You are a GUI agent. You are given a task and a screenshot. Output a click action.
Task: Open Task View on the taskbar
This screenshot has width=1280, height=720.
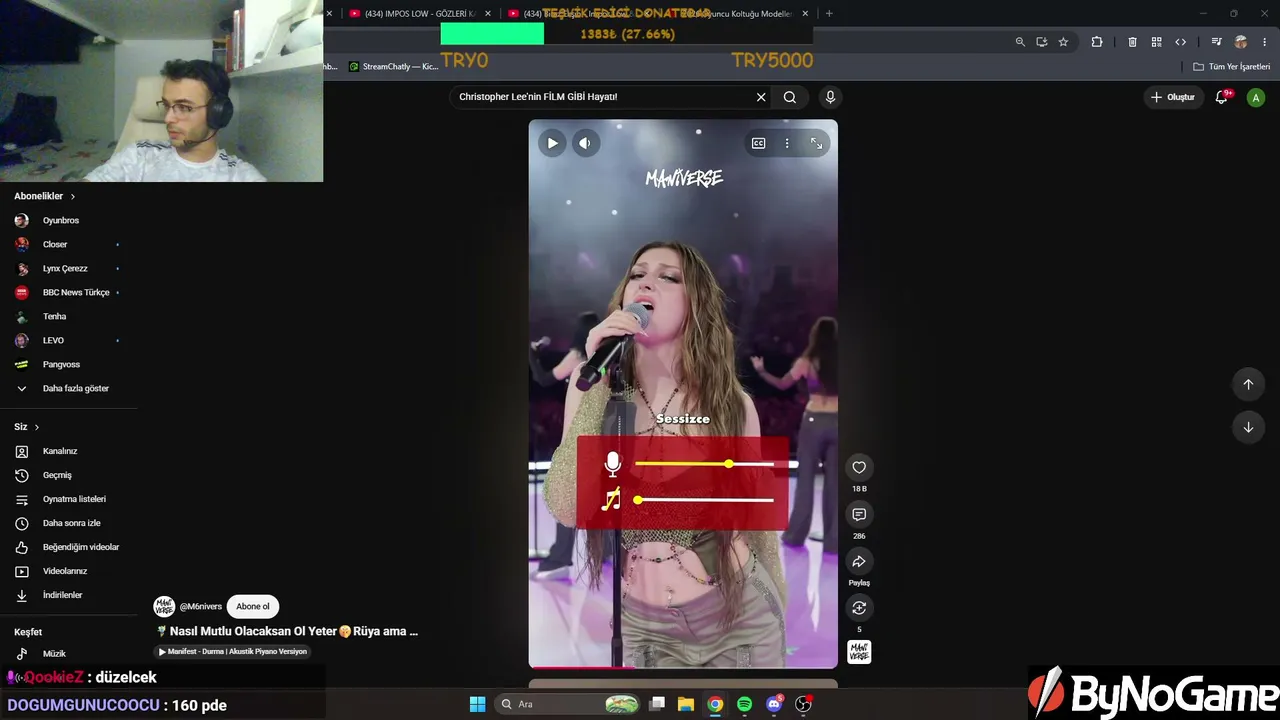click(x=657, y=704)
